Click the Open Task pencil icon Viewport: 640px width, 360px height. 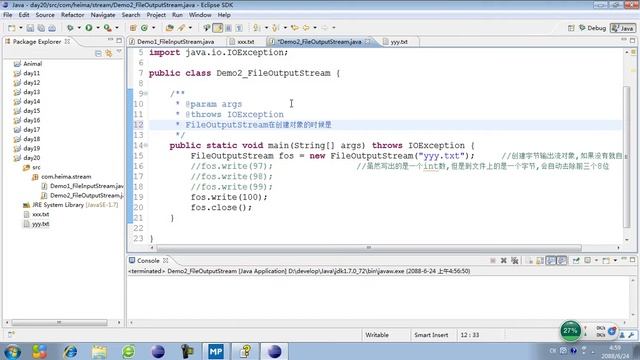coord(181,28)
